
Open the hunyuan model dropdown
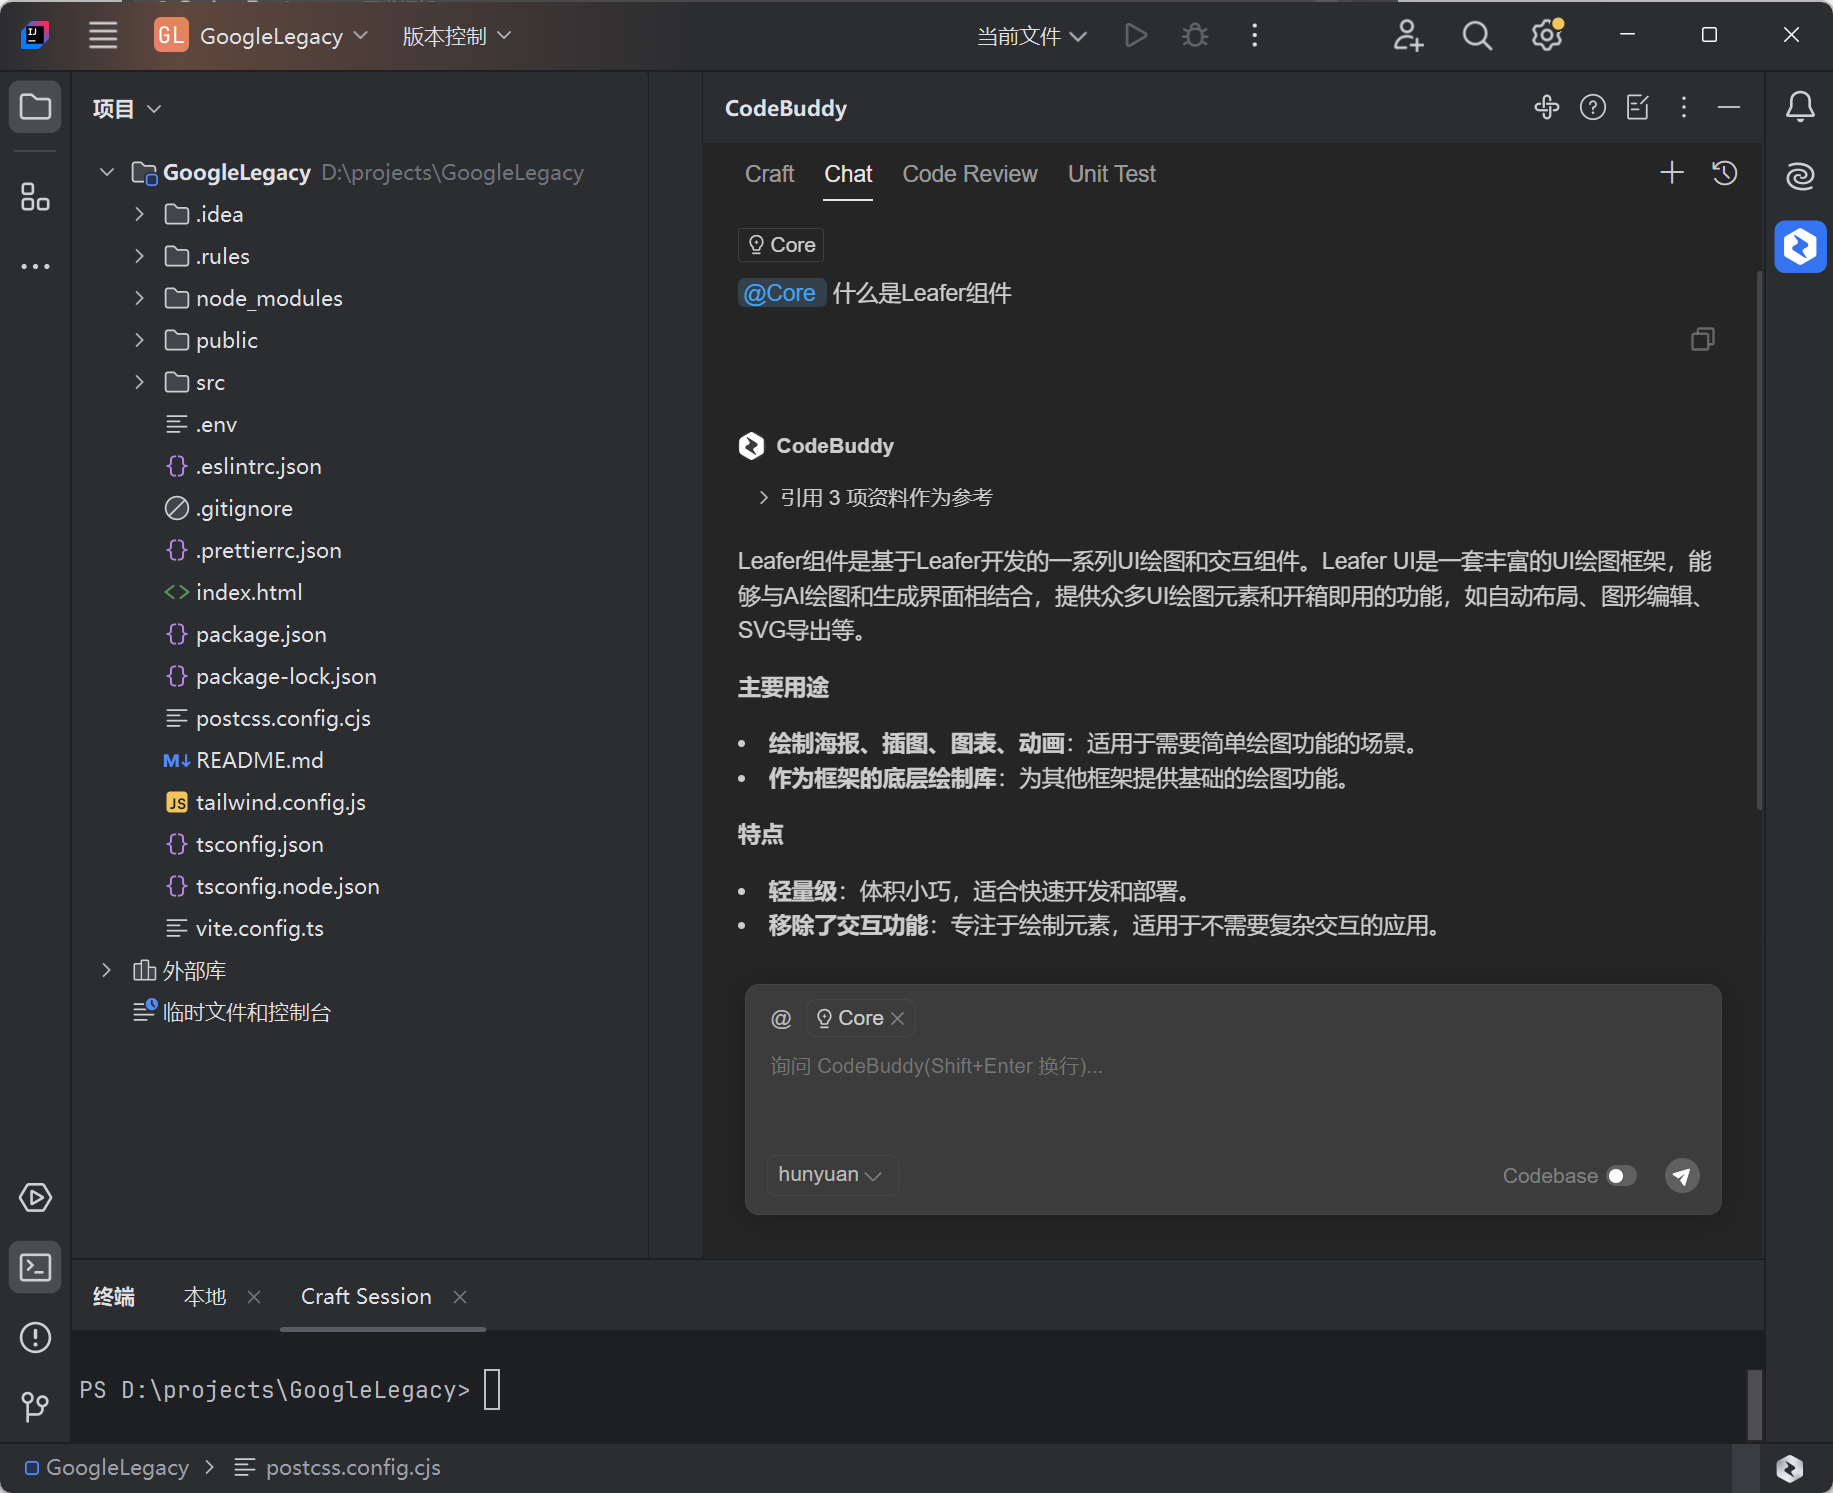click(829, 1175)
